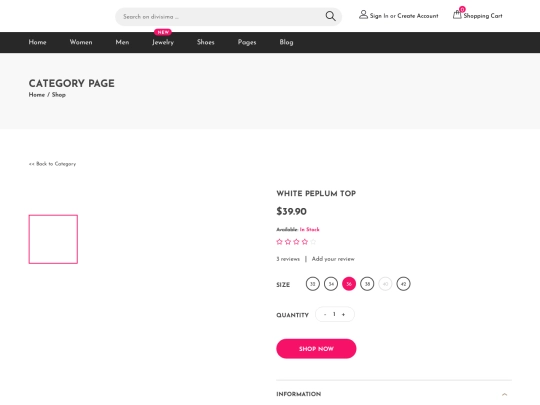Click the Home breadcrumb link
Viewport: 540px width, 405px height.
click(37, 95)
